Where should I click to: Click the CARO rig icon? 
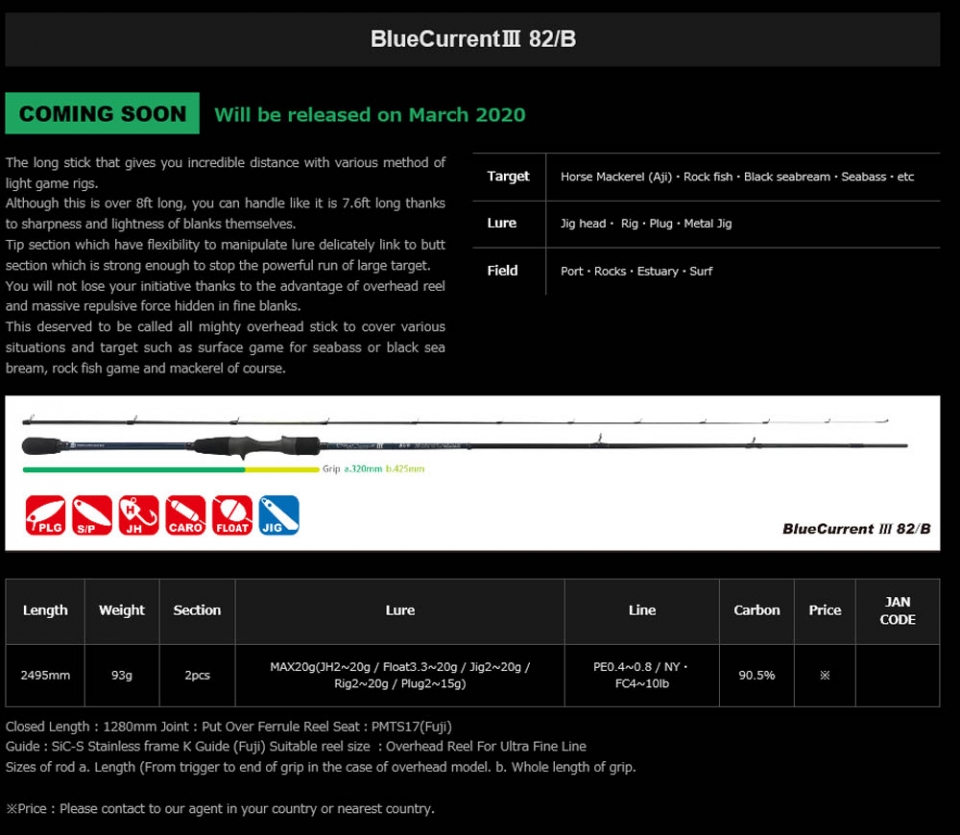(186, 515)
